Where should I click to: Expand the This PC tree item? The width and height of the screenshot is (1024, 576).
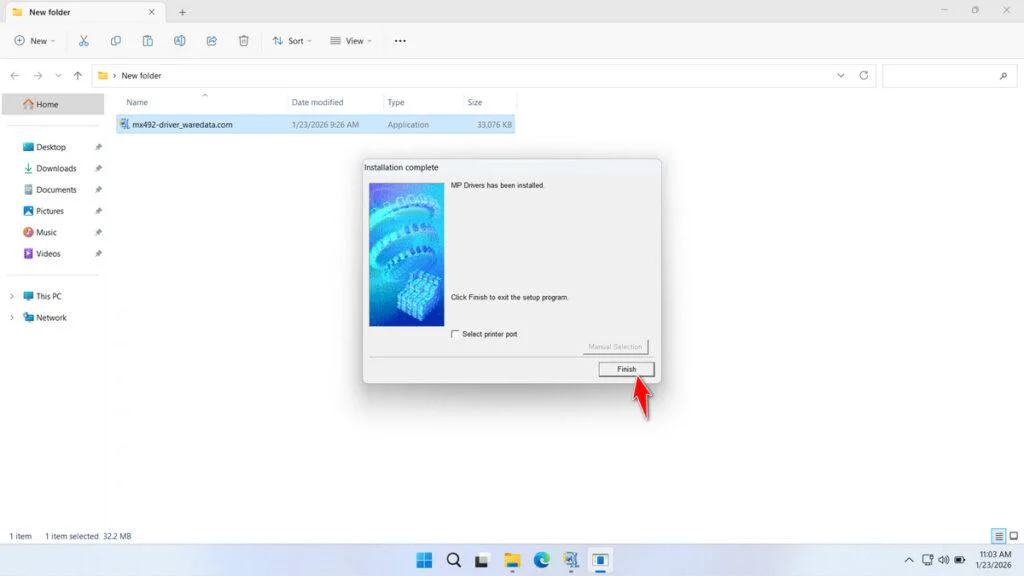(x=12, y=296)
